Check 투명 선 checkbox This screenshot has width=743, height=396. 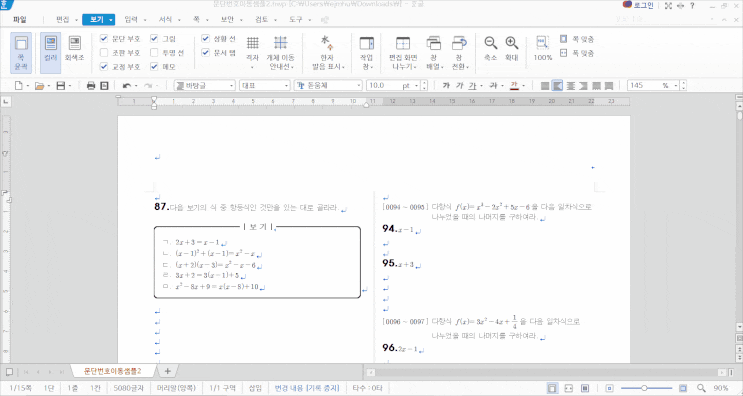pyautogui.click(x=154, y=53)
